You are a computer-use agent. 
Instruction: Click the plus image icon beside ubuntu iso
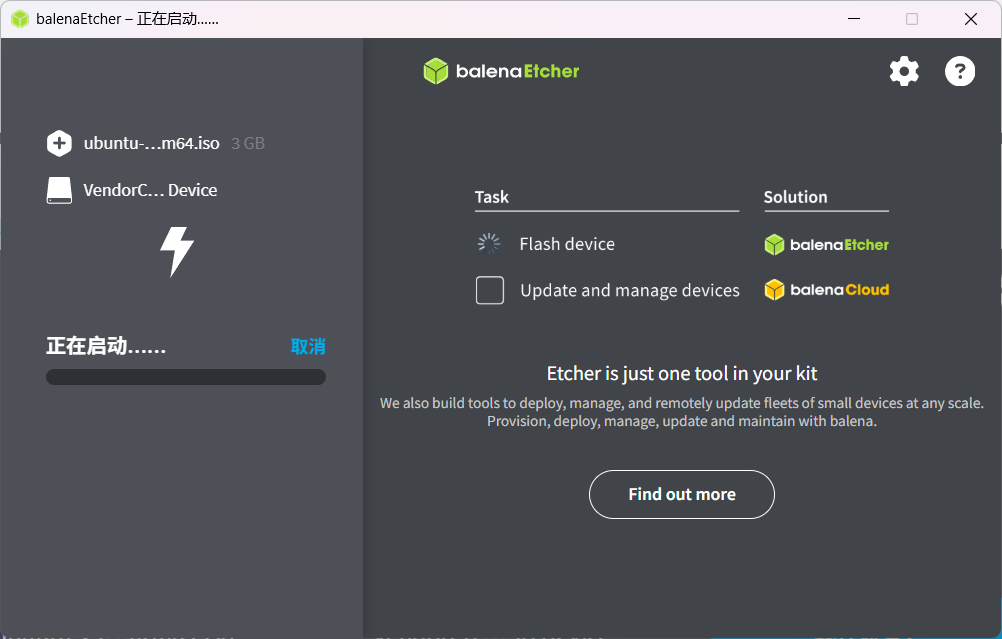(59, 143)
